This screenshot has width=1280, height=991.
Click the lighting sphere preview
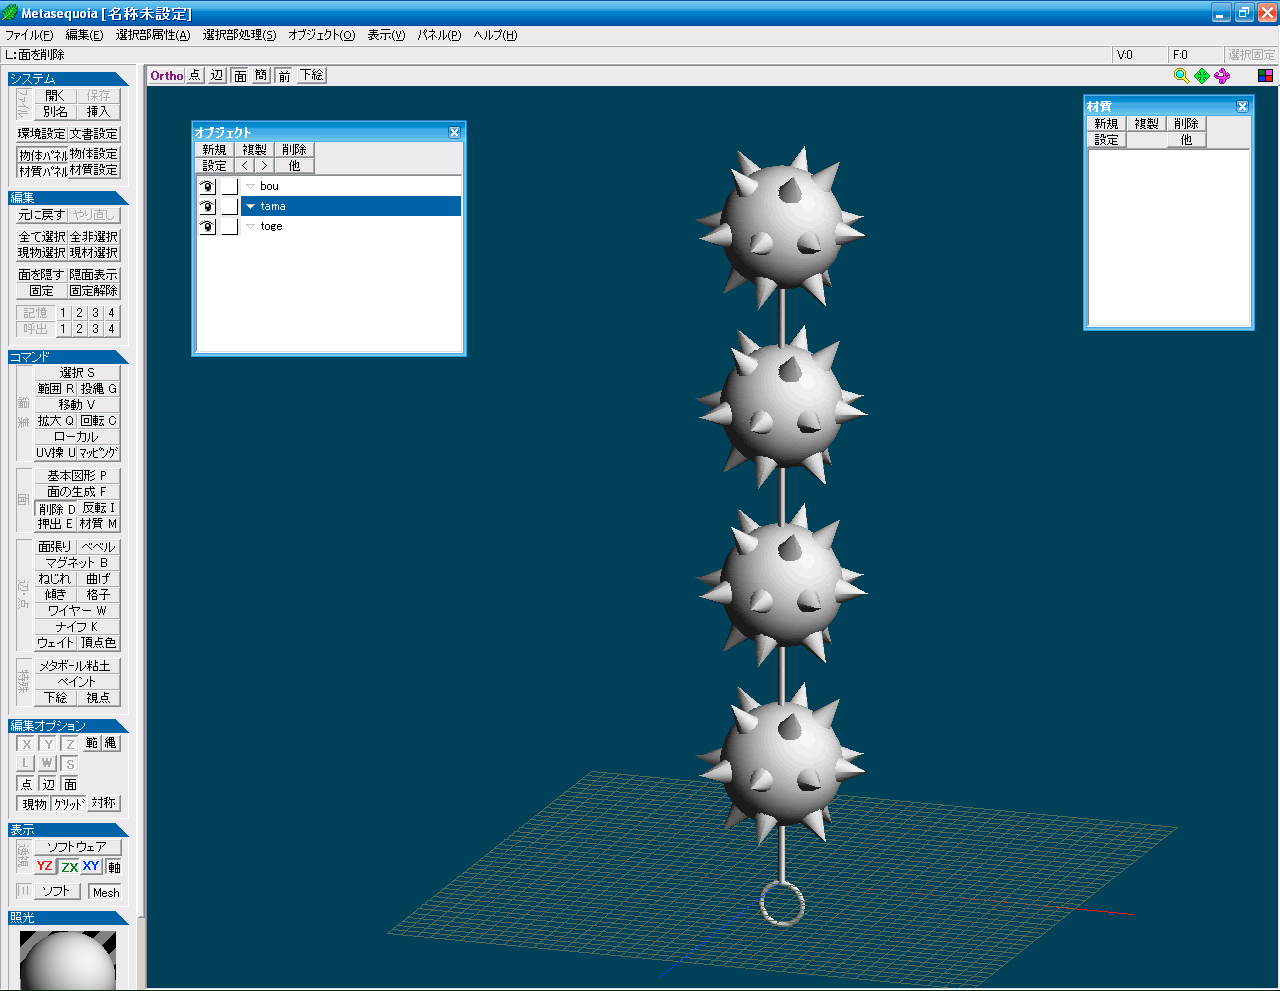pos(67,960)
